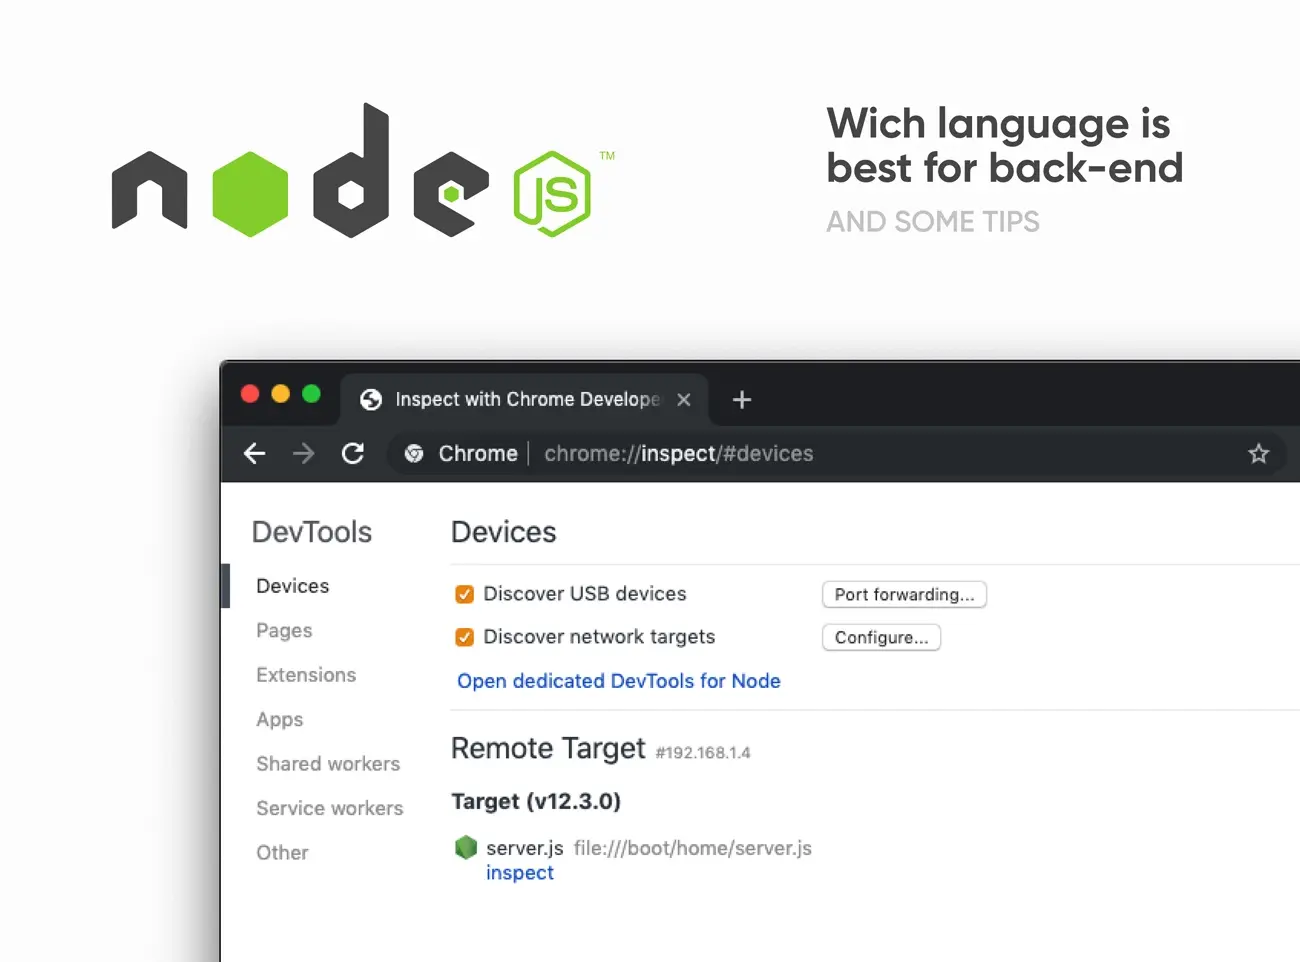This screenshot has width=1300, height=962.
Task: Open dedicated DevTools for Node
Action: tap(618, 681)
